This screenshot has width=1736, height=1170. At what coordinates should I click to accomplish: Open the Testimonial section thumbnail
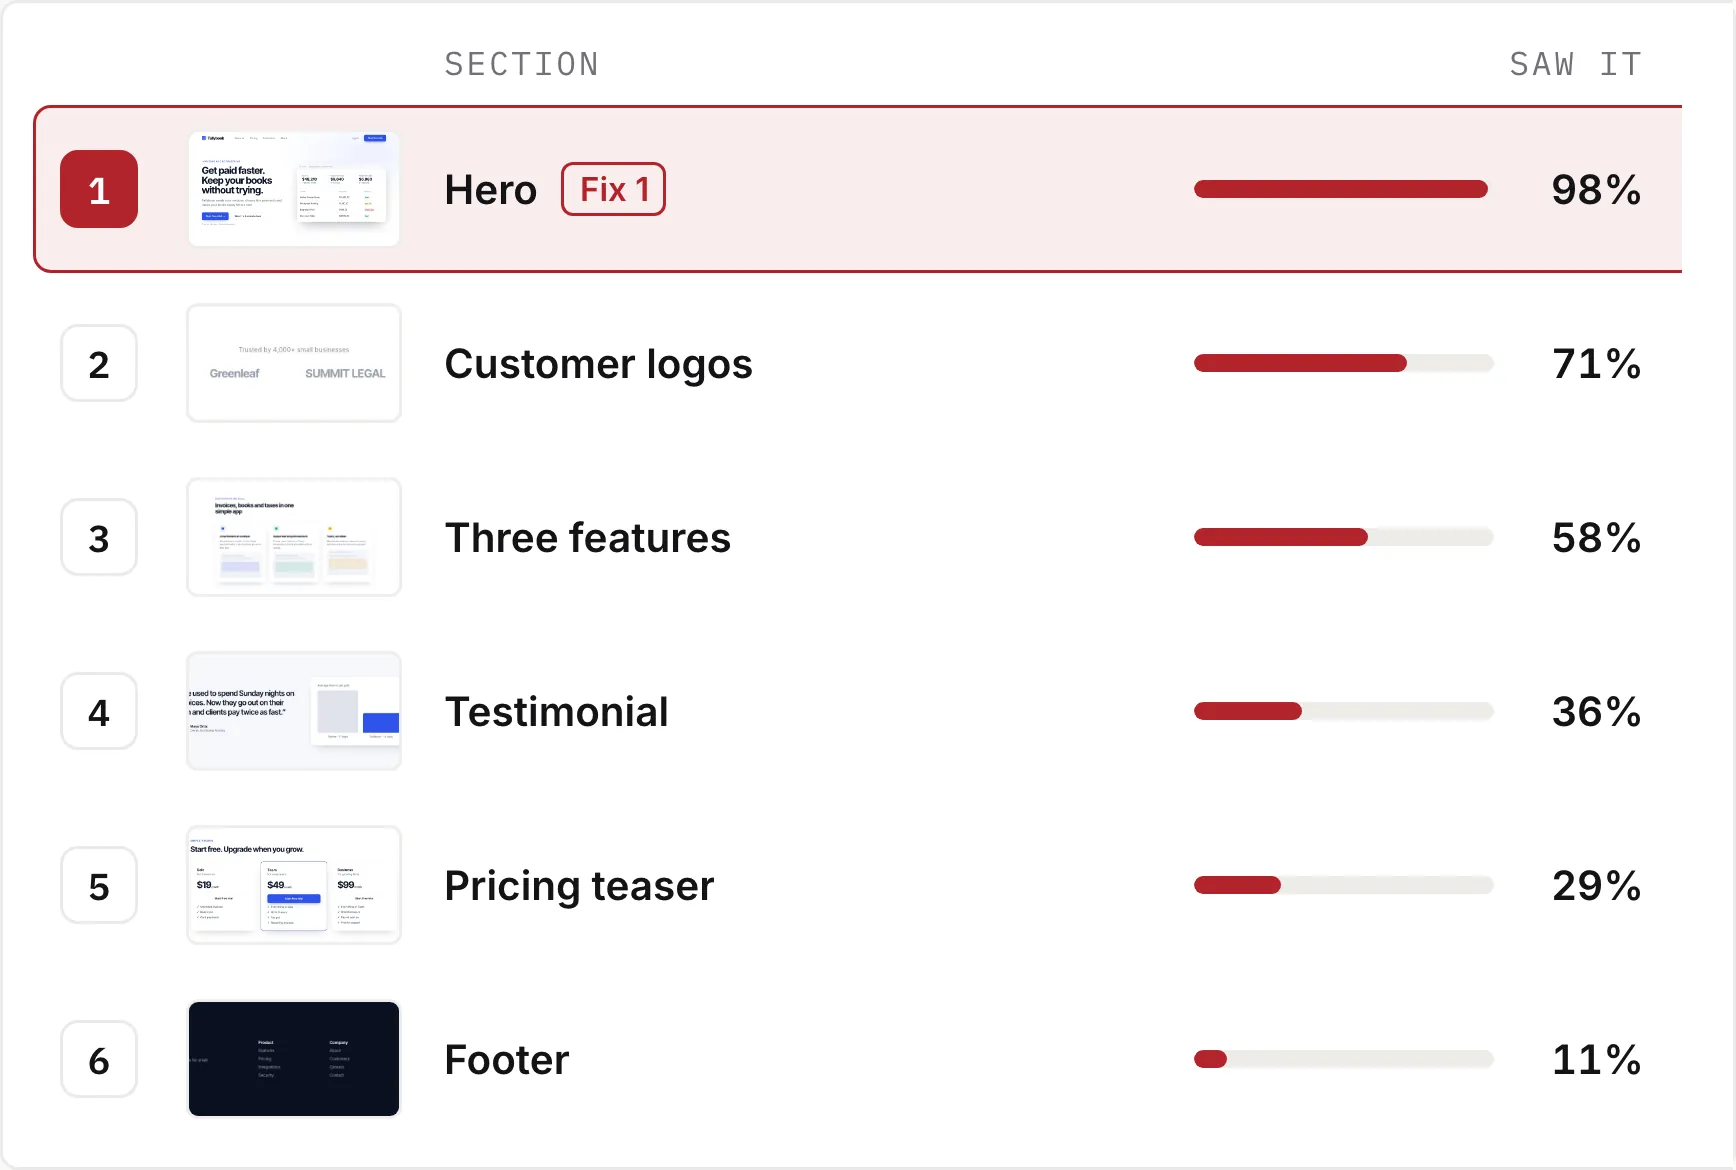click(x=294, y=711)
